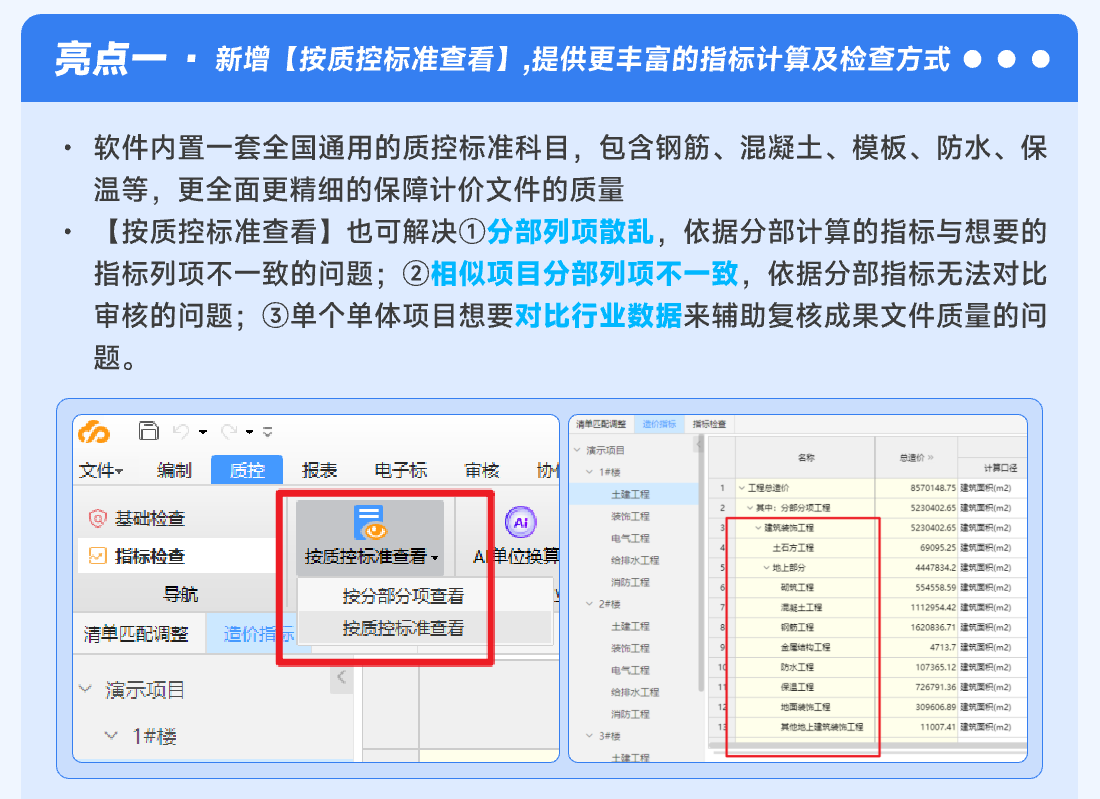This screenshot has height=799, width=1100.
Task: Open the 文件 menu dropdown
Action: click(98, 470)
